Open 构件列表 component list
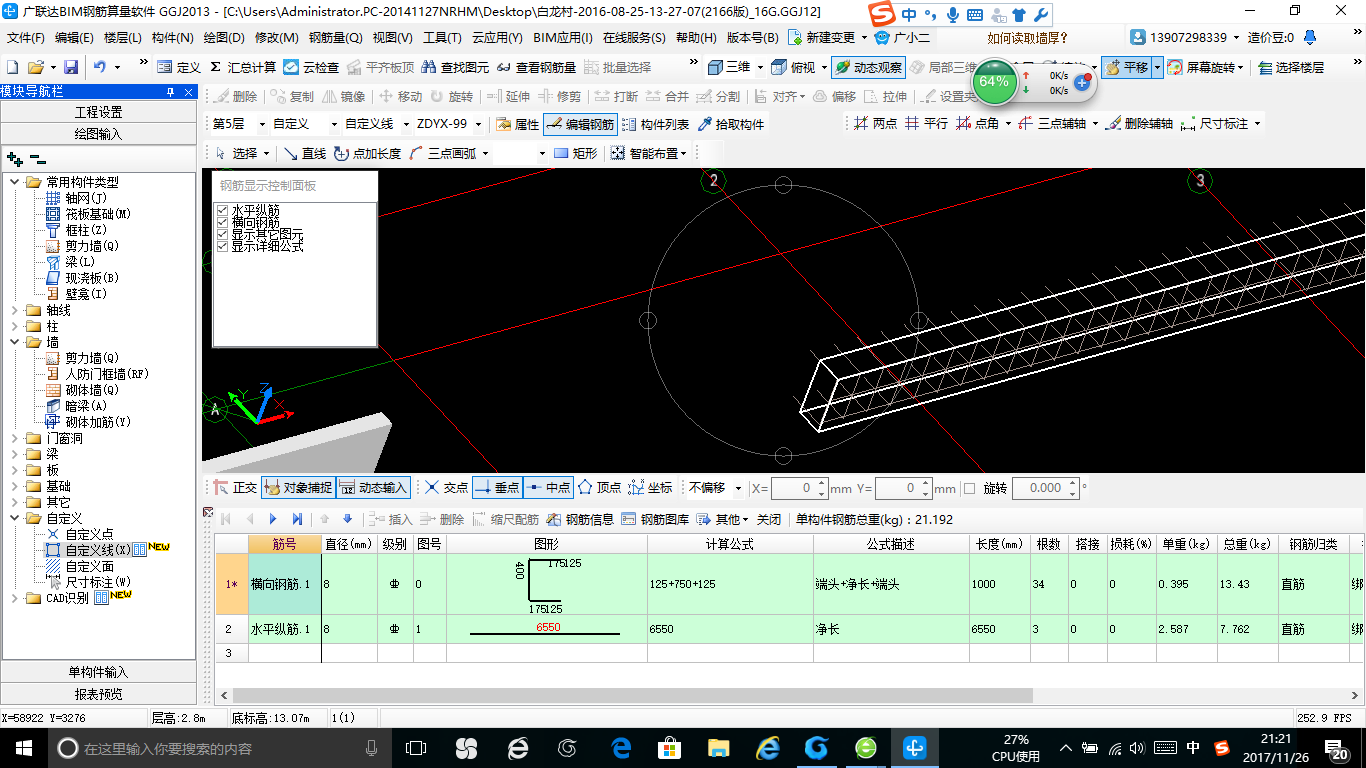This screenshot has height=768, width=1366. 656,124
